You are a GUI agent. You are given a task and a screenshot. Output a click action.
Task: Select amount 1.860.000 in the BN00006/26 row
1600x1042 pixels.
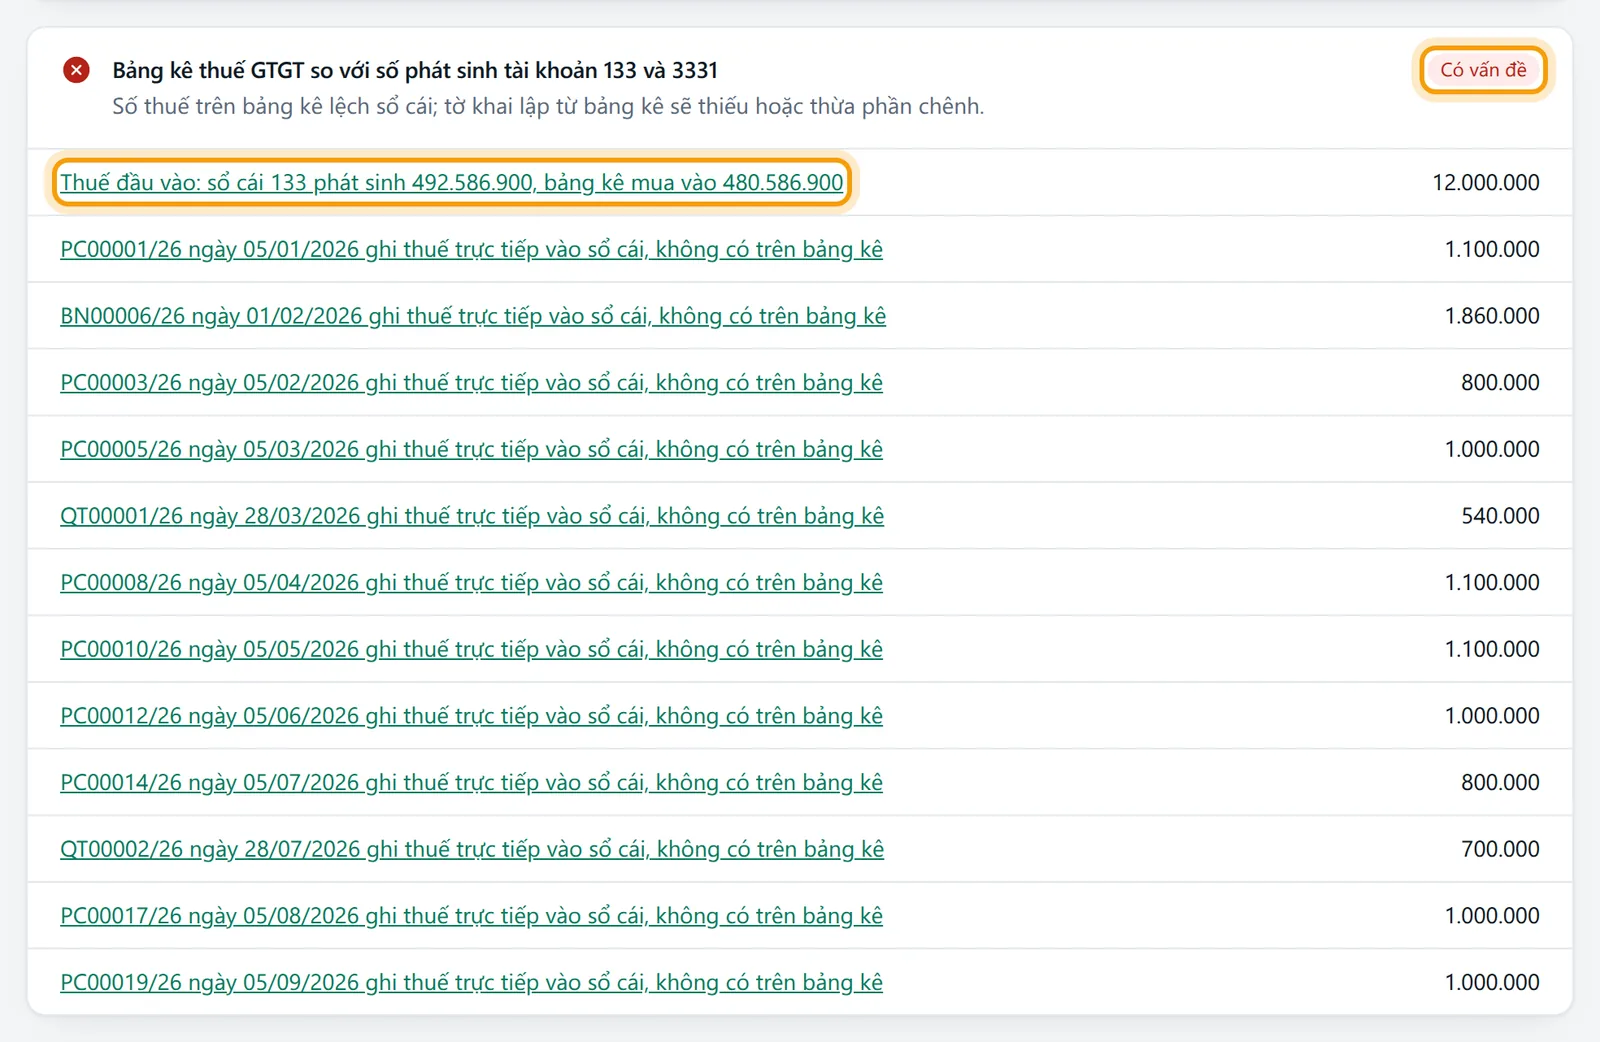[1491, 316]
